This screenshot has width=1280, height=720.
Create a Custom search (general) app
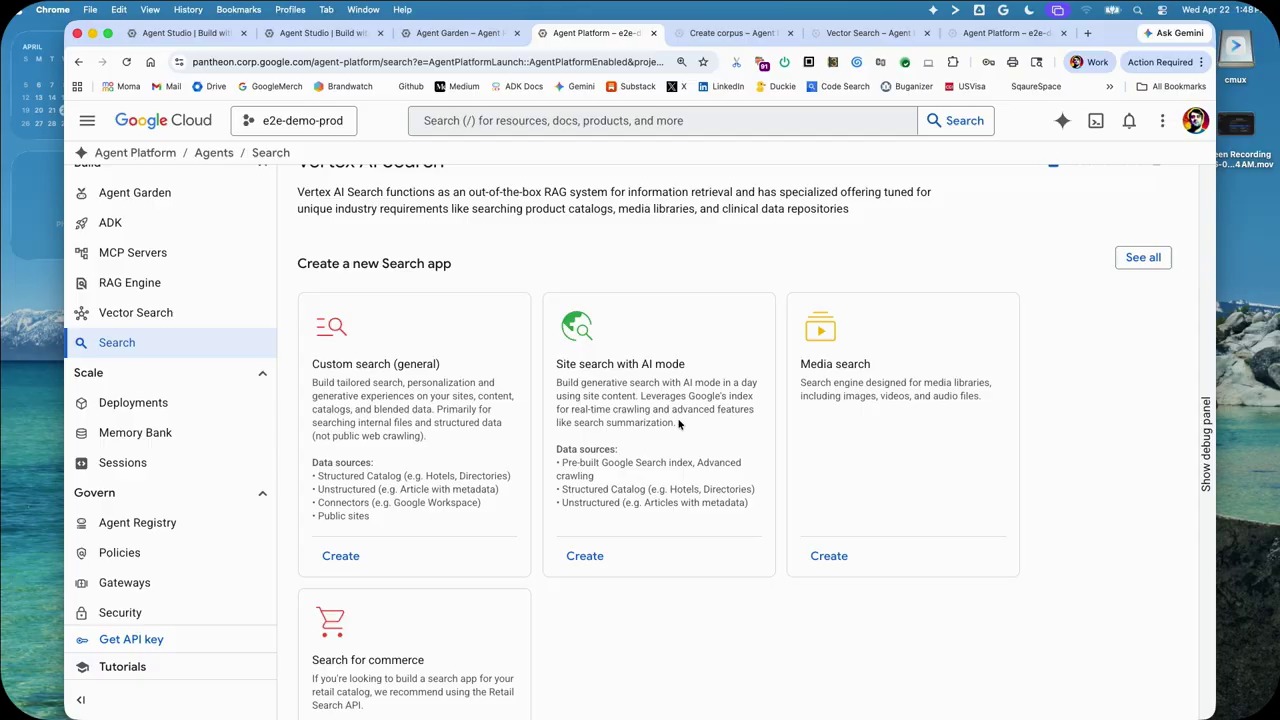click(341, 556)
